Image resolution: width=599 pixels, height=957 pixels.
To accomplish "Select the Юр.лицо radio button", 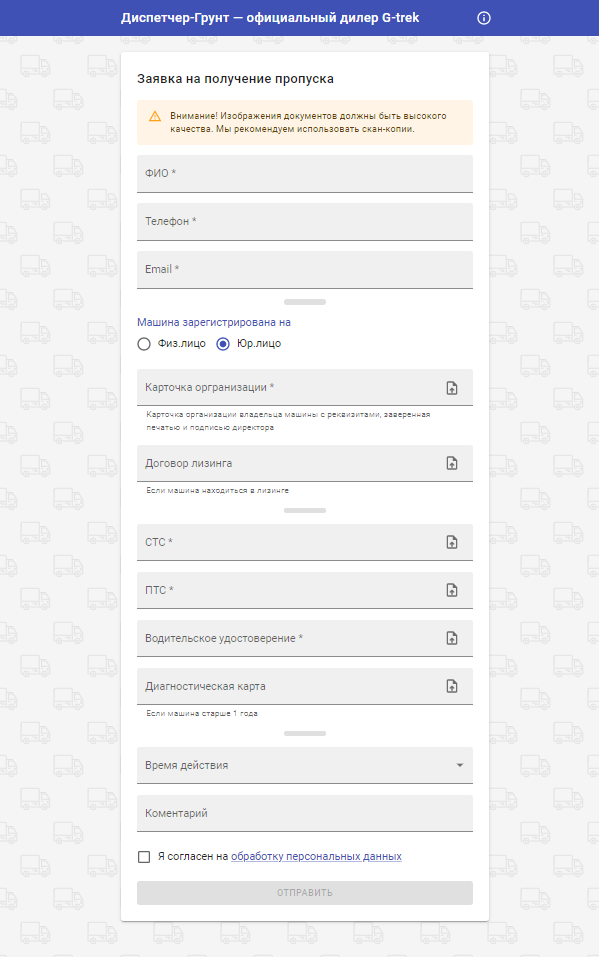I will (223, 344).
